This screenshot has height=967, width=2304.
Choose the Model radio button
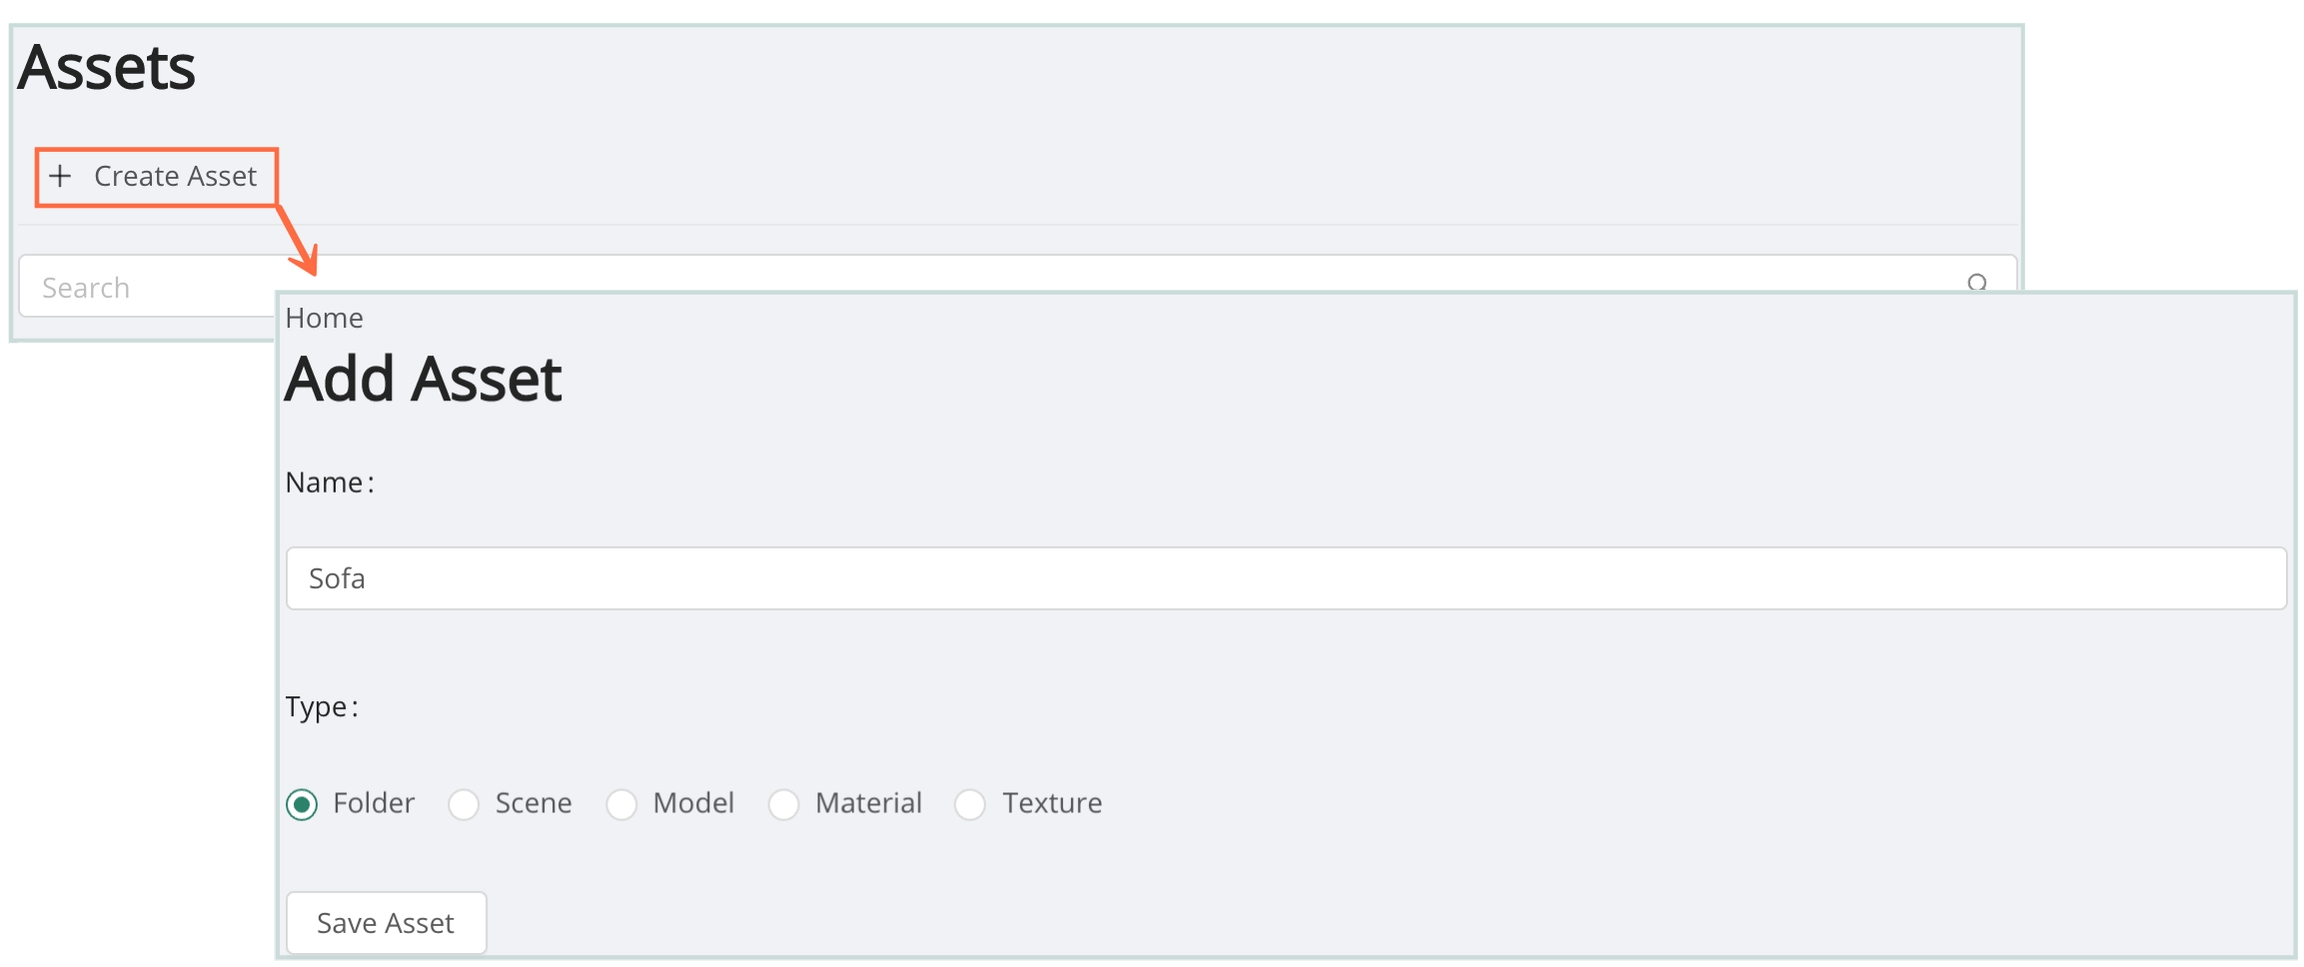coord(622,804)
